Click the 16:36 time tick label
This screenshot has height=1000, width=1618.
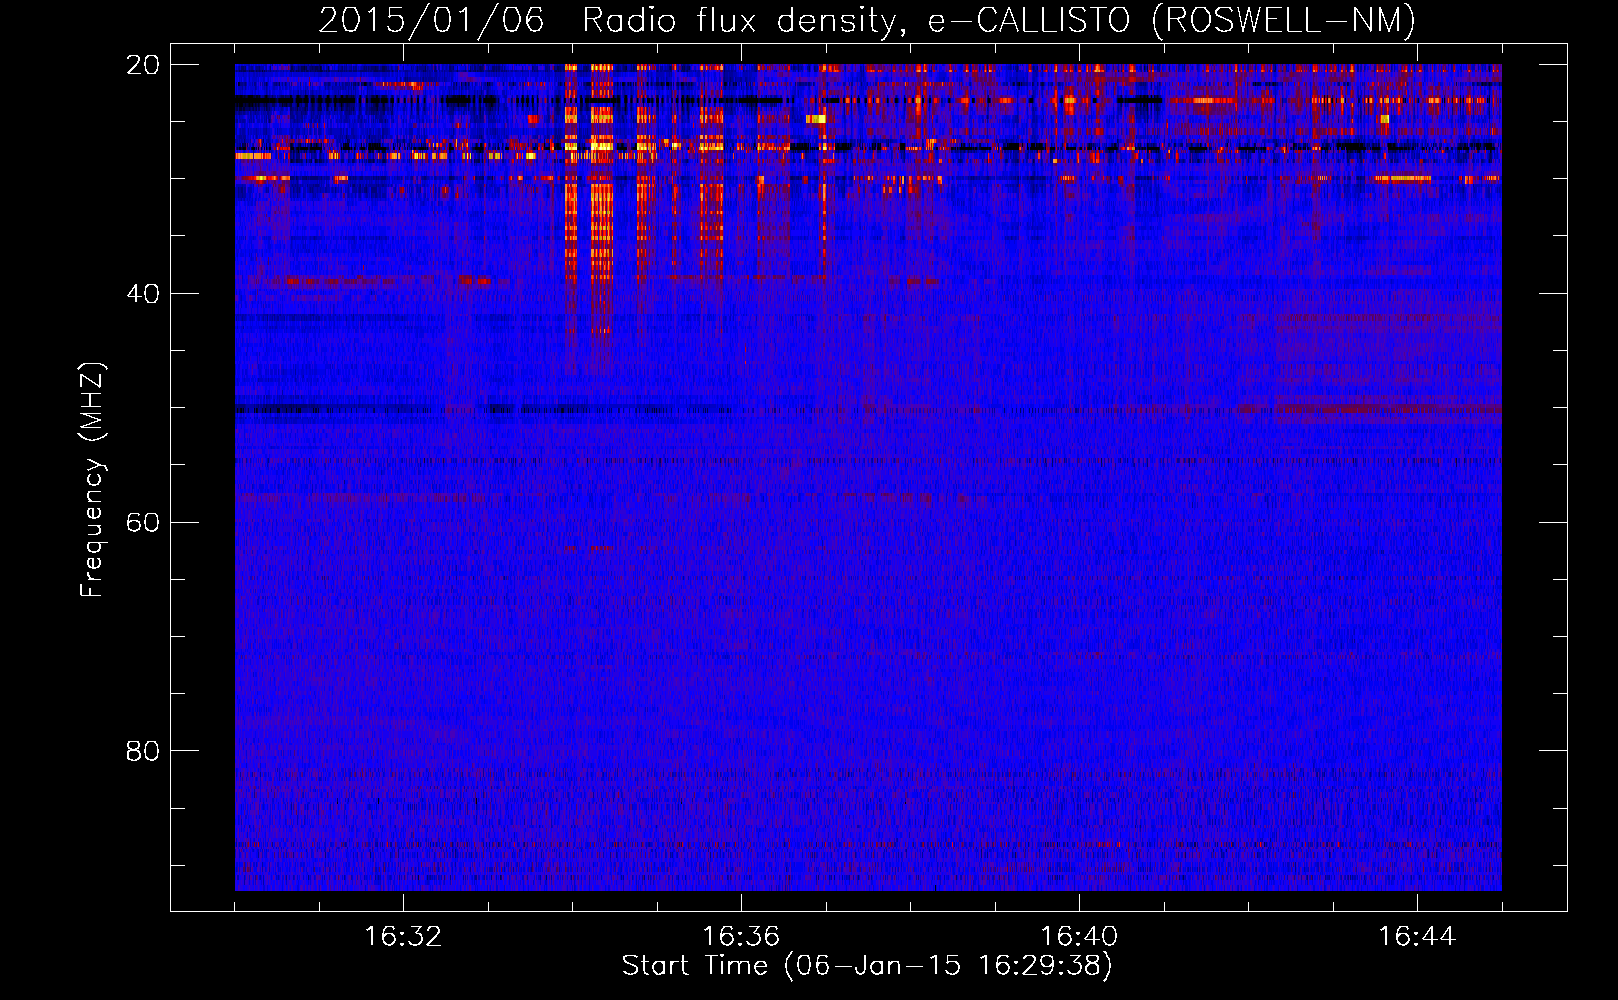pyautogui.click(x=741, y=937)
